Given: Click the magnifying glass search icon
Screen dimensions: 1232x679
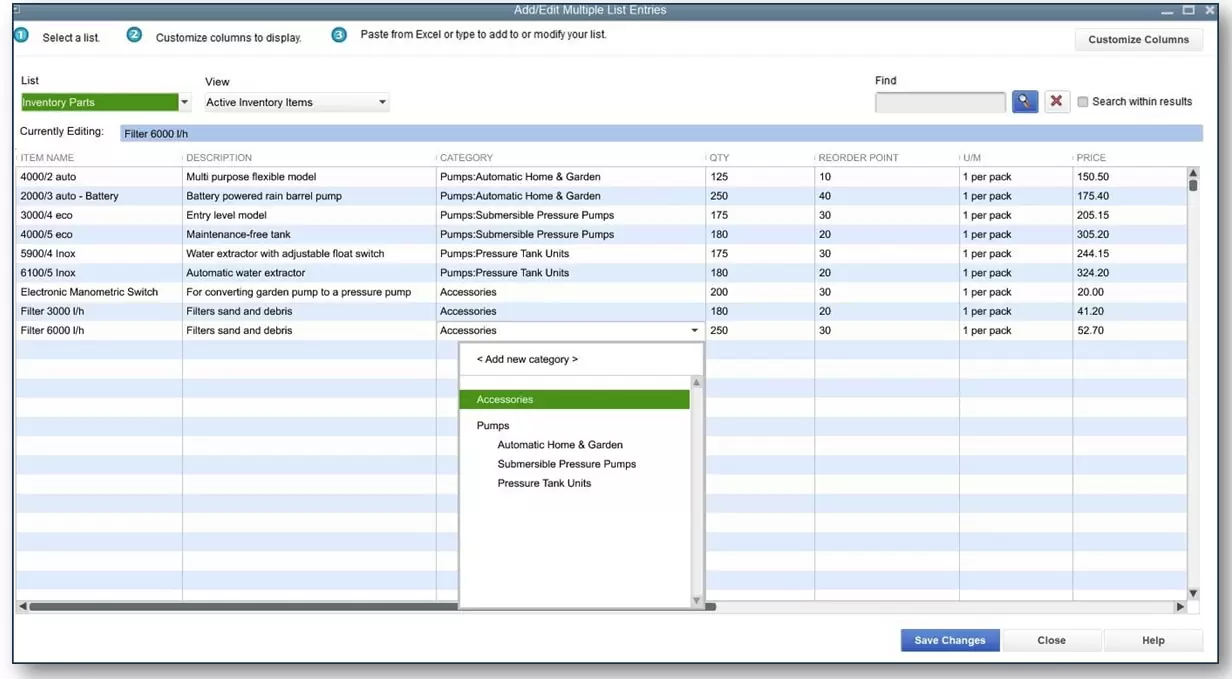Looking at the screenshot, I should click(x=1025, y=102).
